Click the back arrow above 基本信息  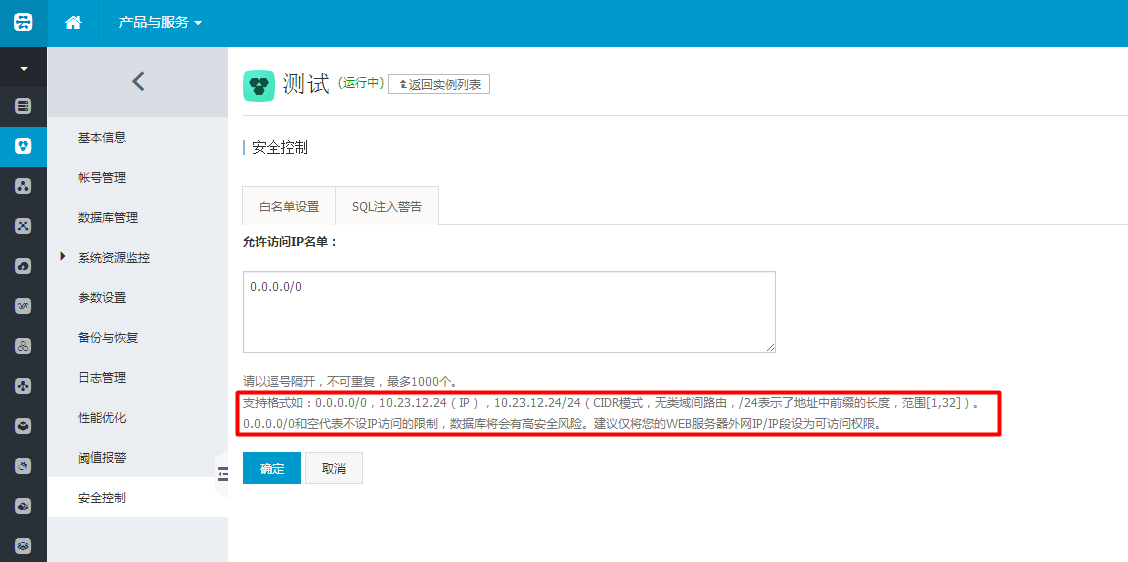coord(138,82)
